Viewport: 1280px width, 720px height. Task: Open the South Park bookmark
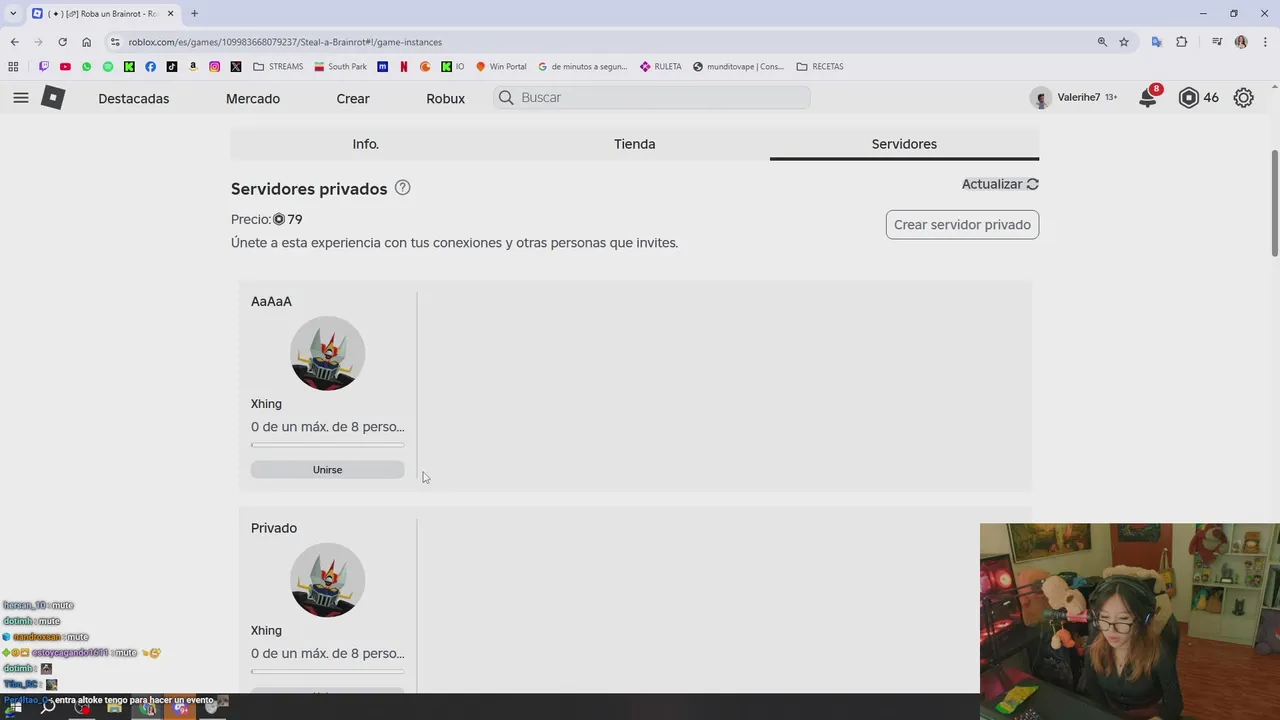pos(340,67)
